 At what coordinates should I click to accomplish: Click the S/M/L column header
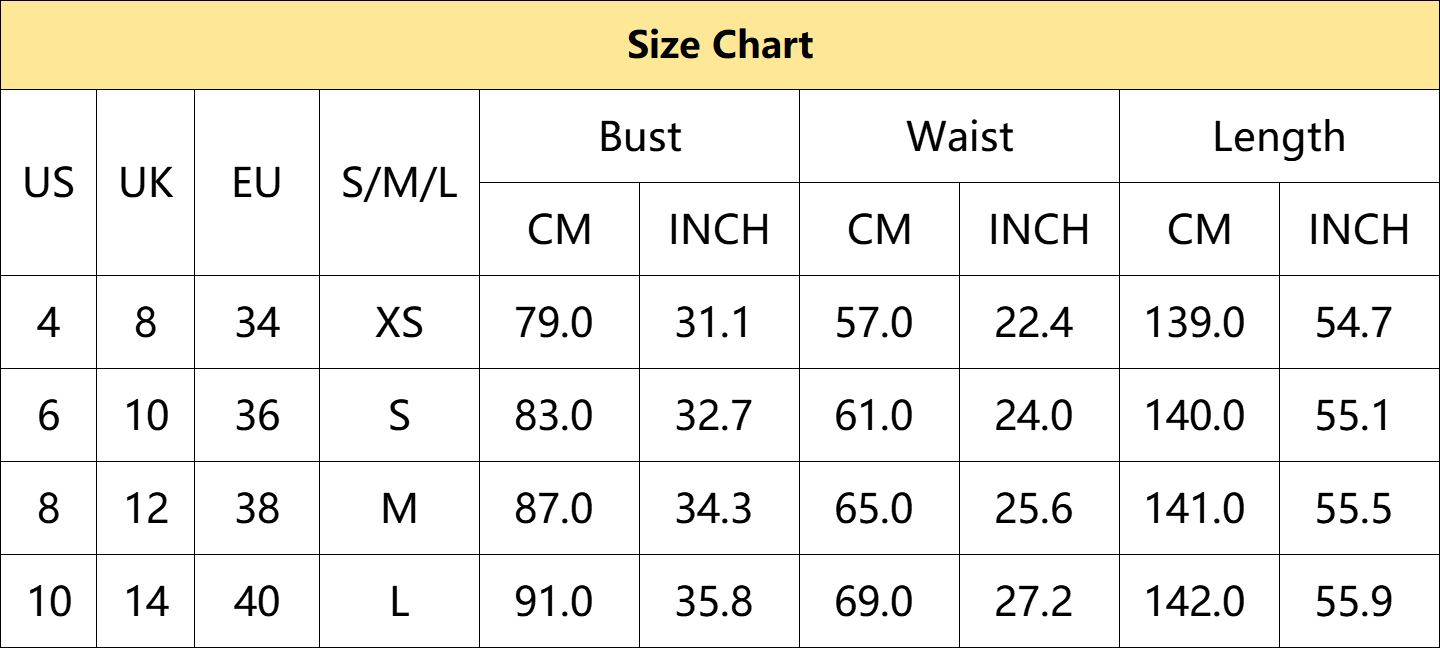pyautogui.click(x=399, y=183)
